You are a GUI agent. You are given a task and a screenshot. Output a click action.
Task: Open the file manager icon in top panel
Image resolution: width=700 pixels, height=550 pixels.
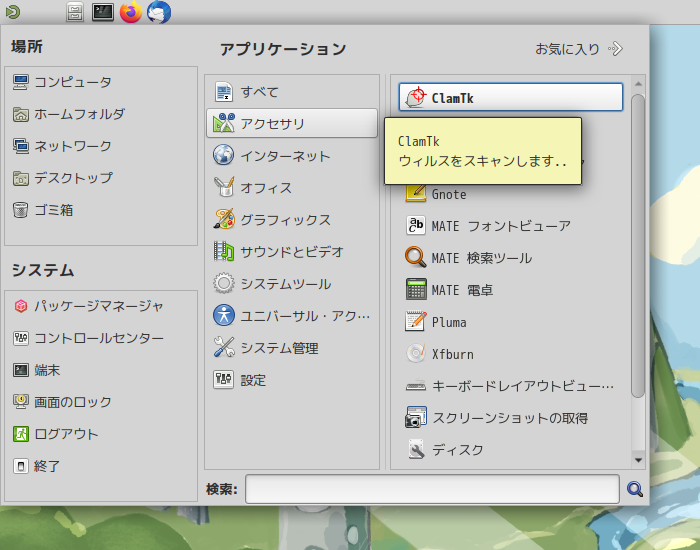[x=75, y=12]
